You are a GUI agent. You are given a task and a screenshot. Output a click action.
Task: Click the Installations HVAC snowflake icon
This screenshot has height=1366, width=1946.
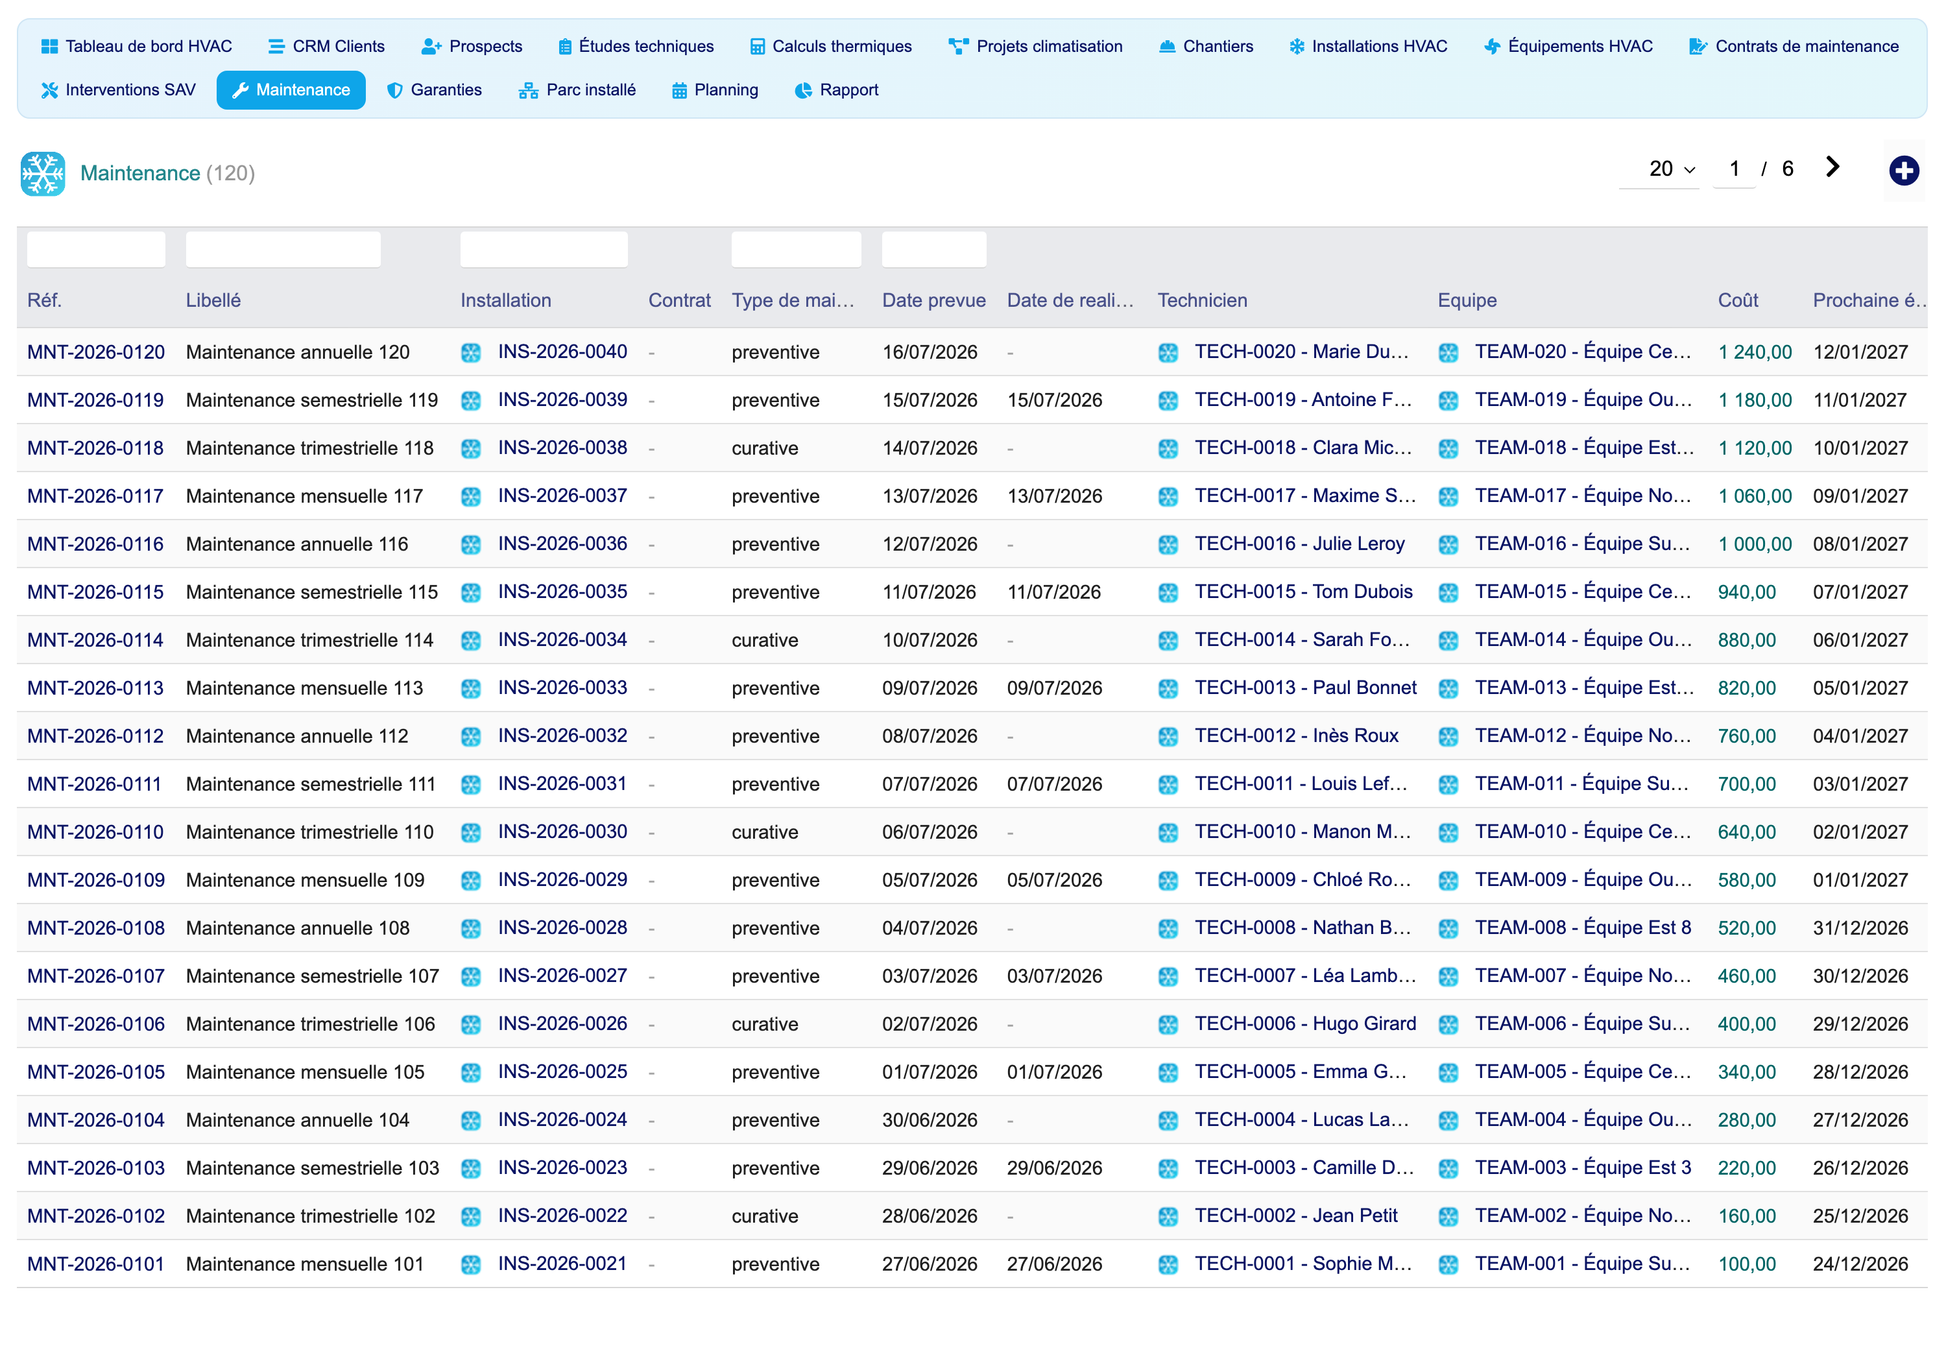tap(1297, 47)
